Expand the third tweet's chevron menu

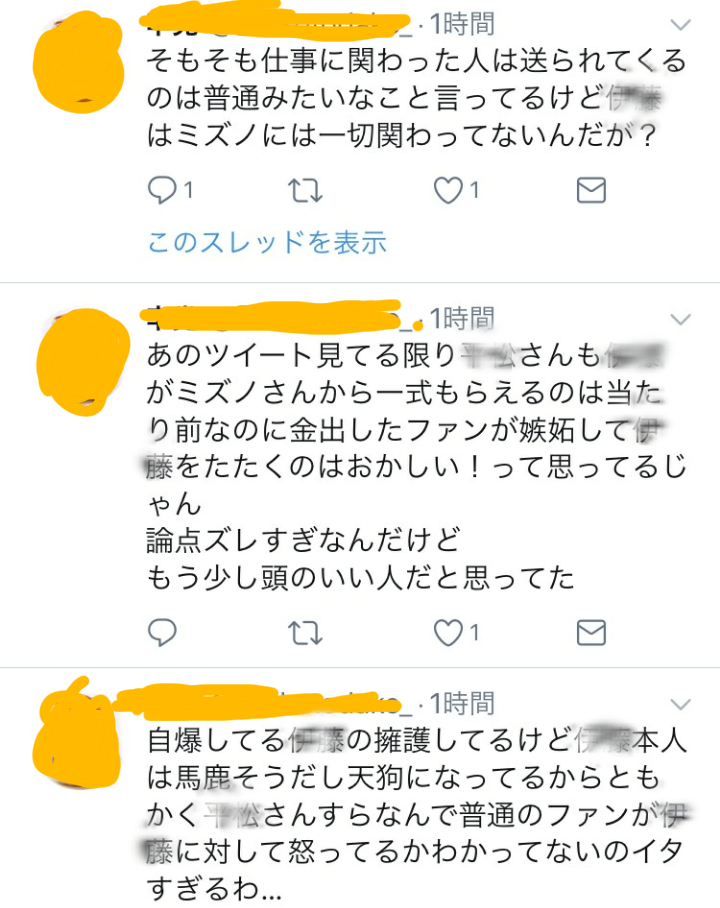click(681, 704)
